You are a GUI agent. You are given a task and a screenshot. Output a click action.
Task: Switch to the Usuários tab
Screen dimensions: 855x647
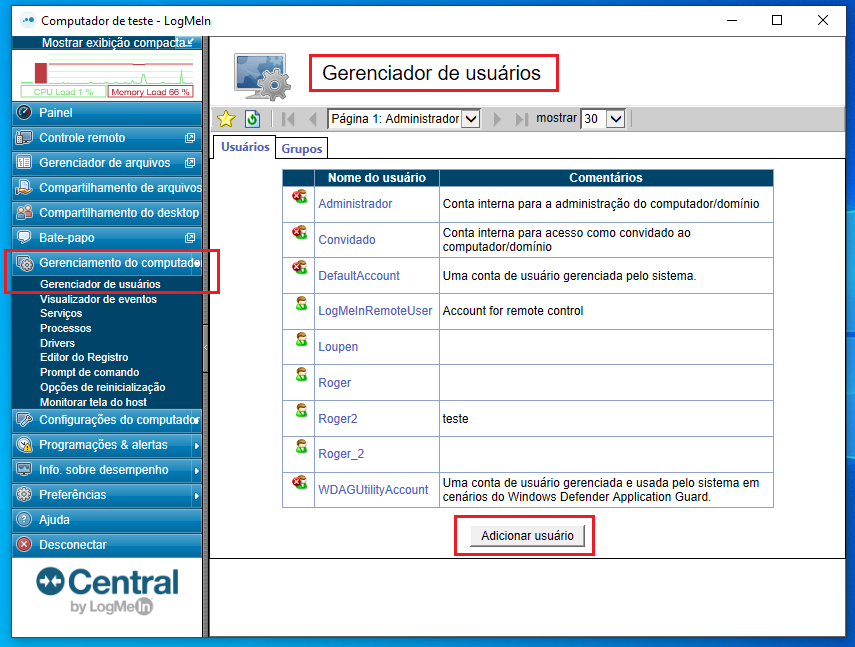tap(245, 147)
